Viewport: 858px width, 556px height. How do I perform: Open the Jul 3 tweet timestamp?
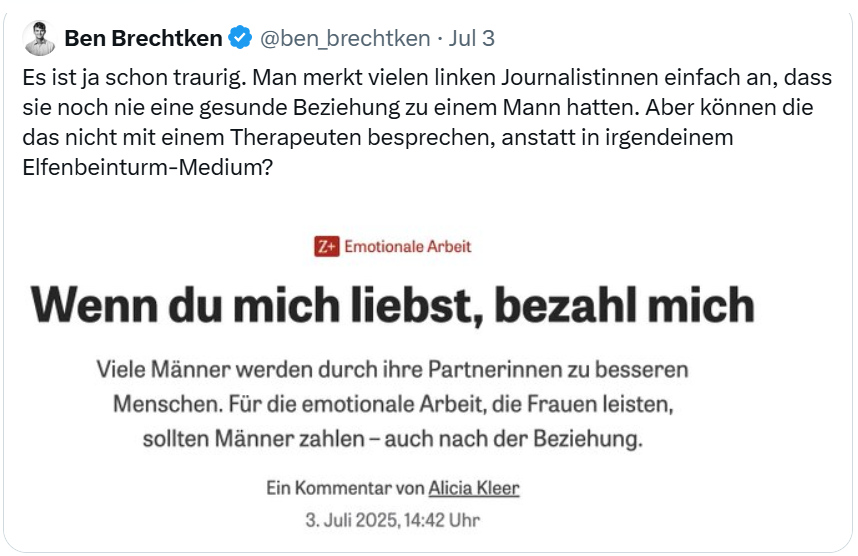click(x=472, y=39)
